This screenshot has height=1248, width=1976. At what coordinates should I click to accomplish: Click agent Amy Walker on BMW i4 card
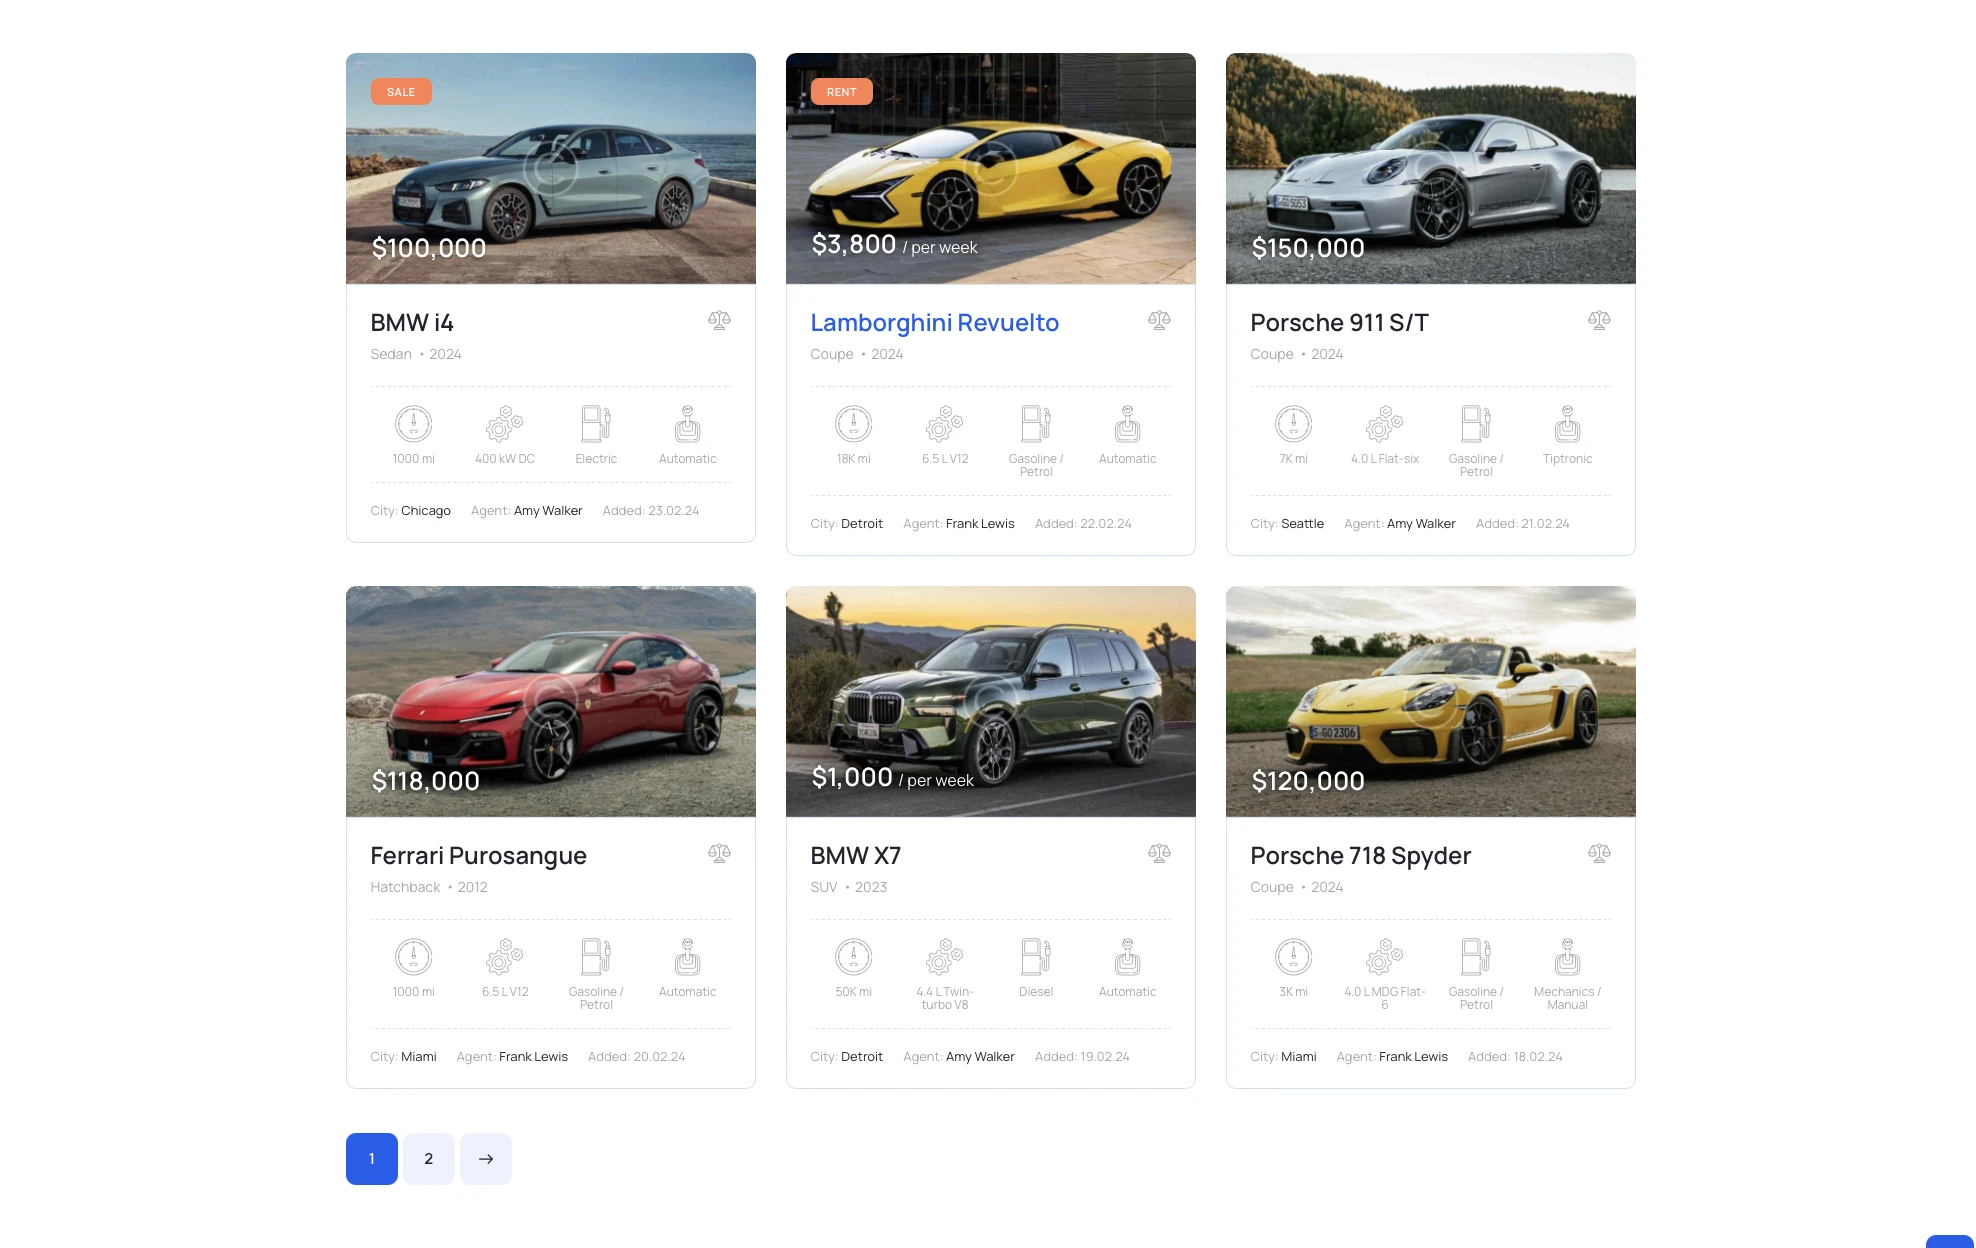pyautogui.click(x=548, y=511)
